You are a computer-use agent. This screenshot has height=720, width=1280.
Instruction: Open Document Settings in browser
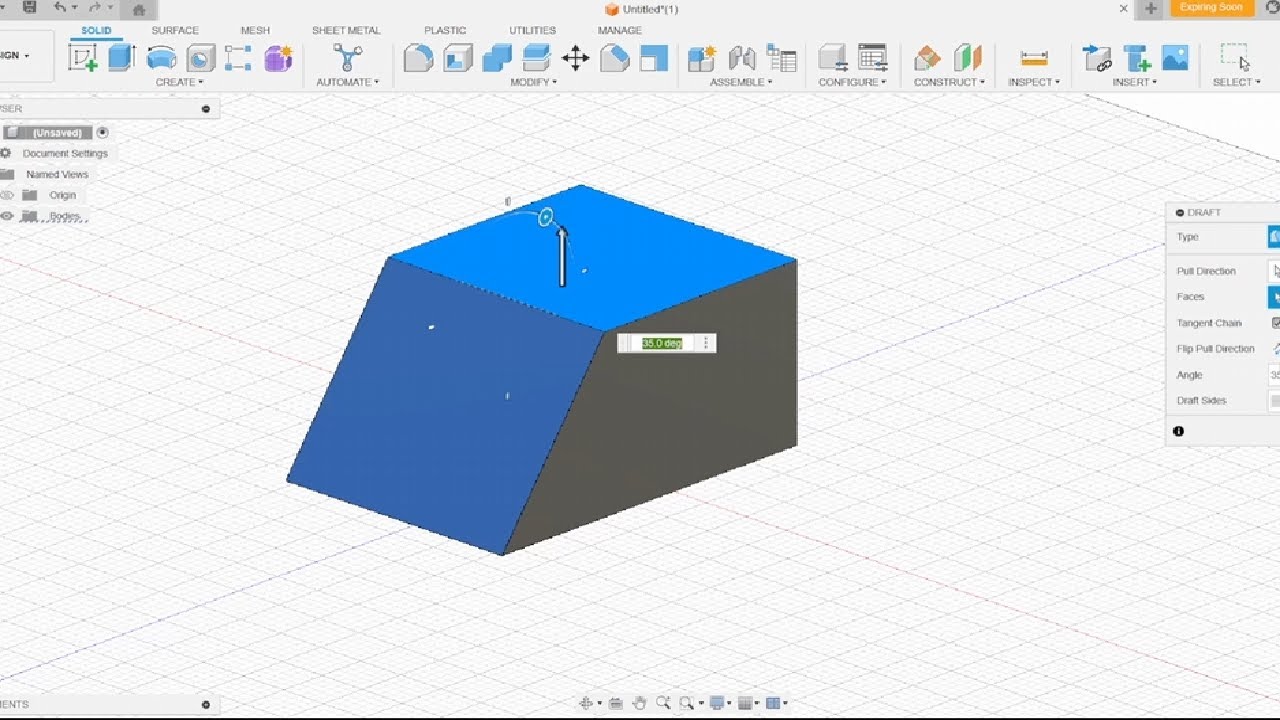[x=65, y=153]
